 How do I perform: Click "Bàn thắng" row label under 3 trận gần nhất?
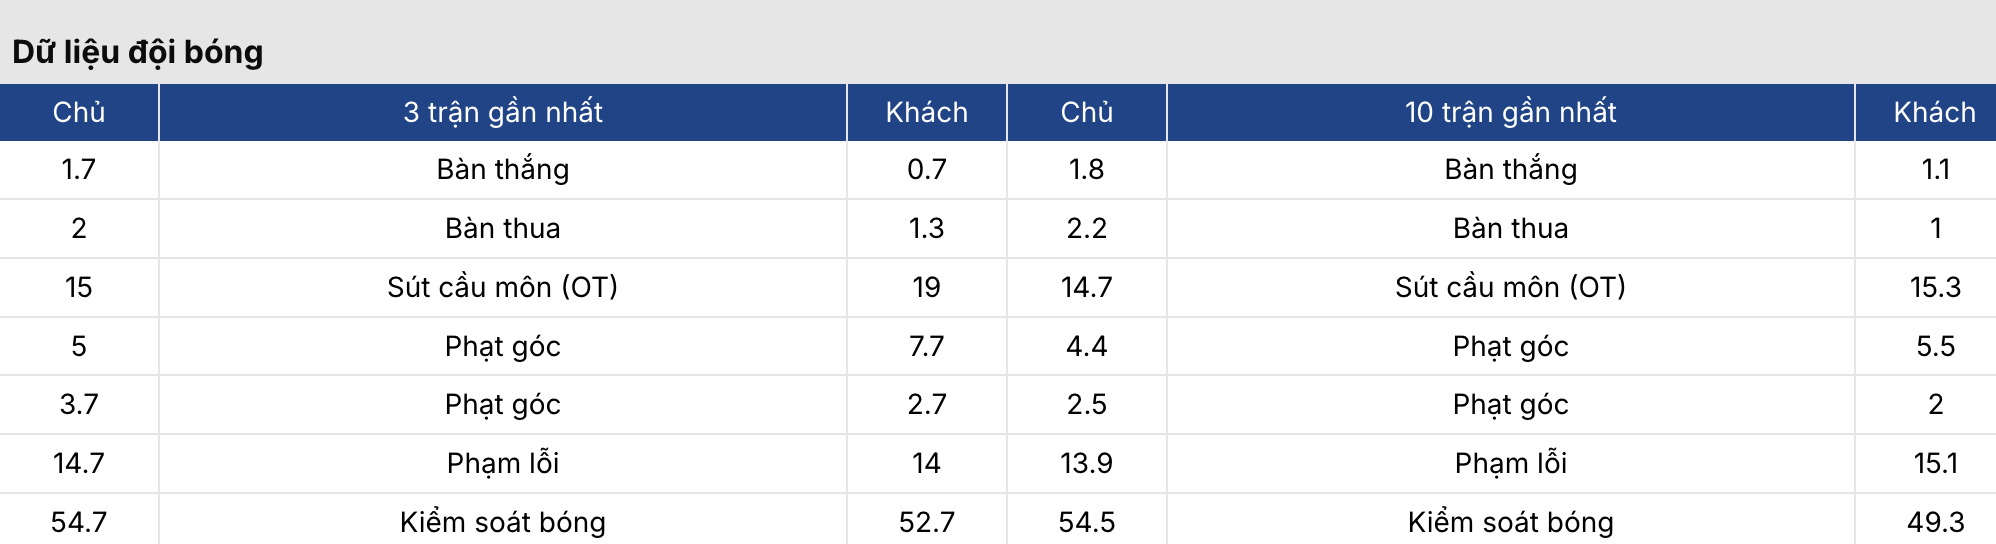pos(503,170)
